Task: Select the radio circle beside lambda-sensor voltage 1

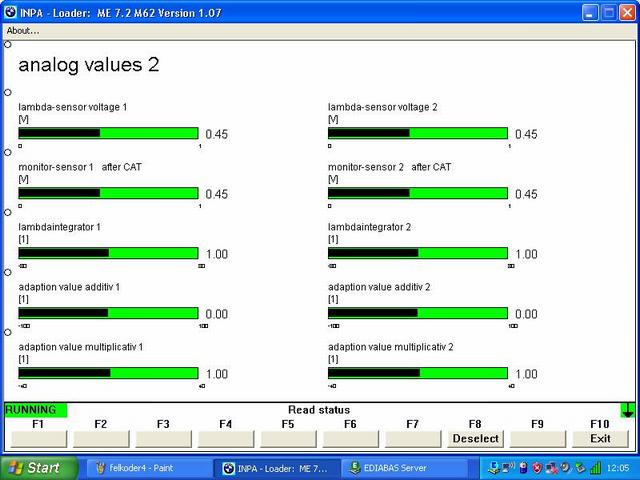Action: point(8,92)
